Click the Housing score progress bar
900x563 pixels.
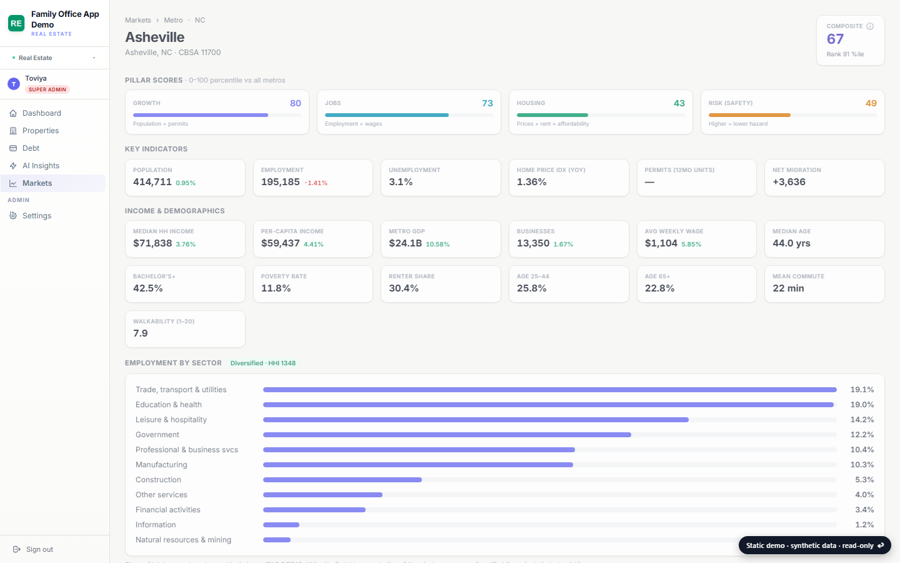pyautogui.click(x=600, y=115)
